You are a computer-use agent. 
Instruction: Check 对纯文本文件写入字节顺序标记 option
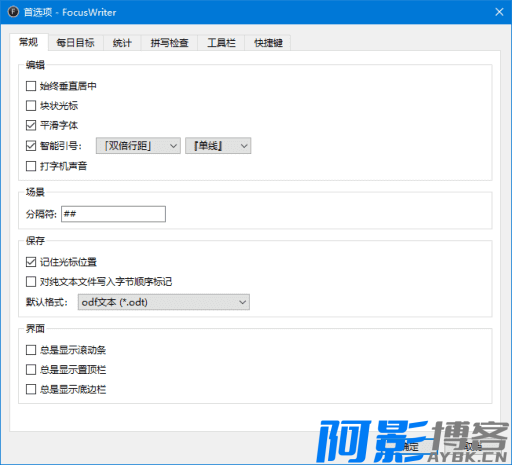pos(31,282)
